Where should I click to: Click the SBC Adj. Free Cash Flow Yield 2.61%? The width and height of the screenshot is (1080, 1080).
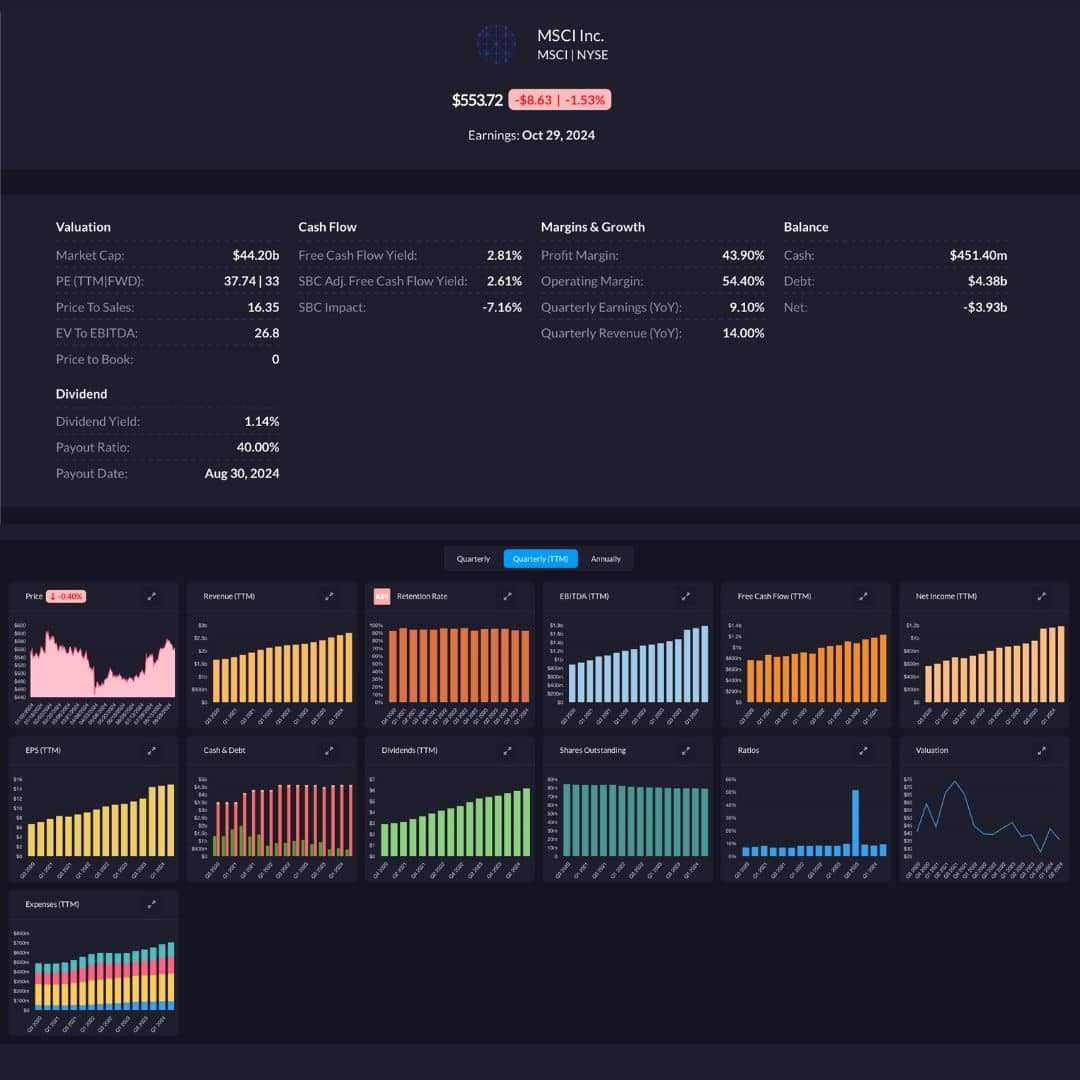[504, 281]
